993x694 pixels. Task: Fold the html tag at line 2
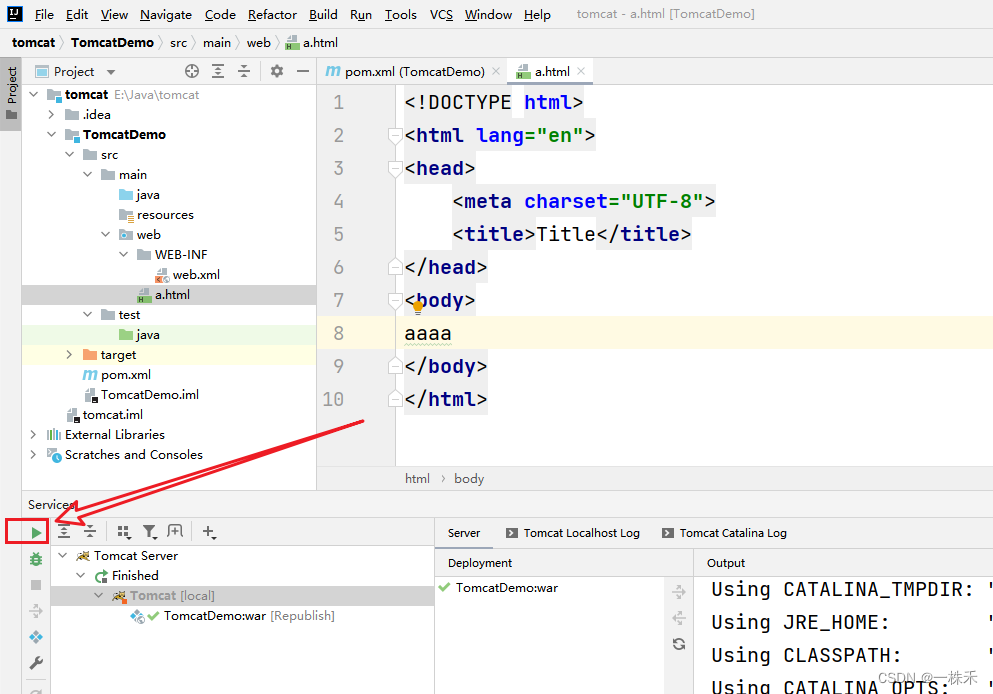coord(395,136)
